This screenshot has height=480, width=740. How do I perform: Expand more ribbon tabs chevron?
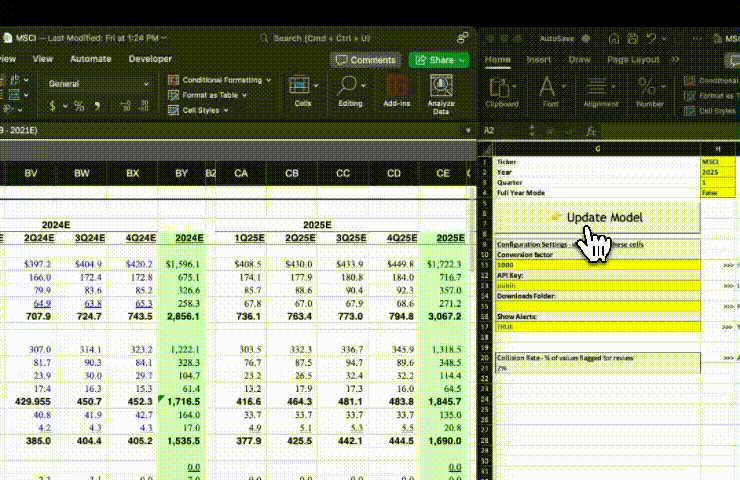[675, 60]
